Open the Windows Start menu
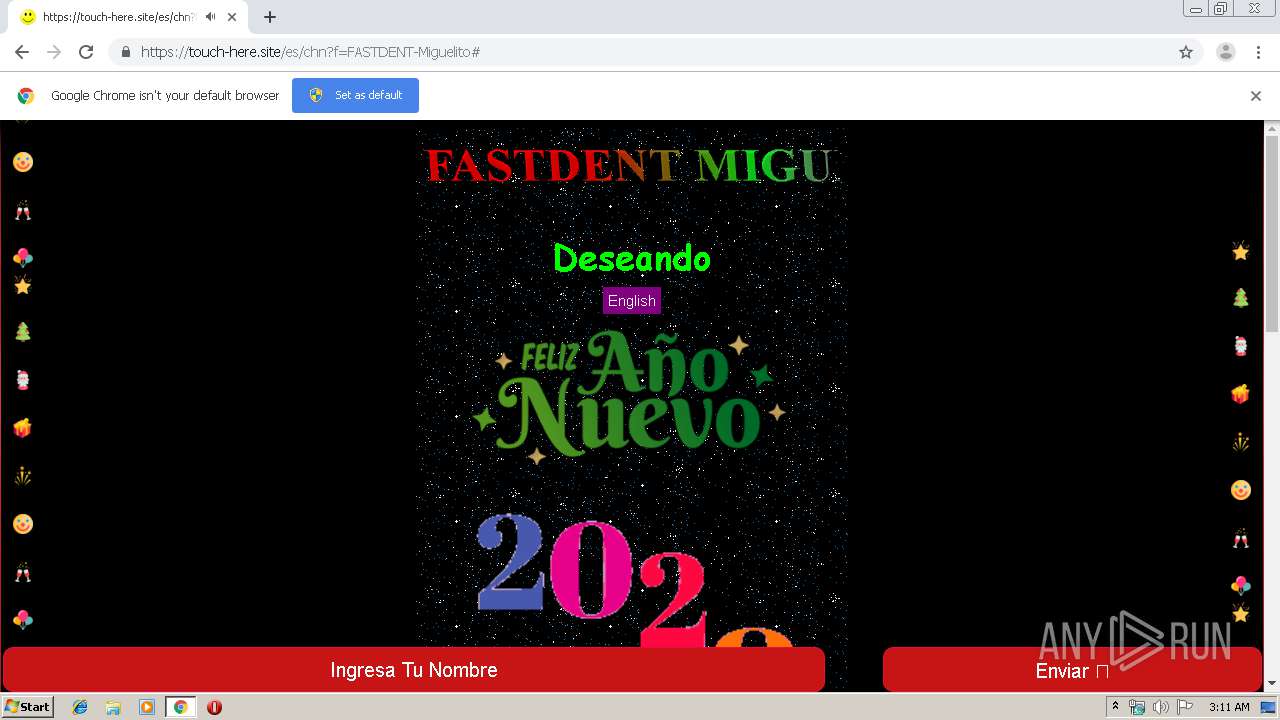Screen dimensions: 1280x720 [28, 707]
